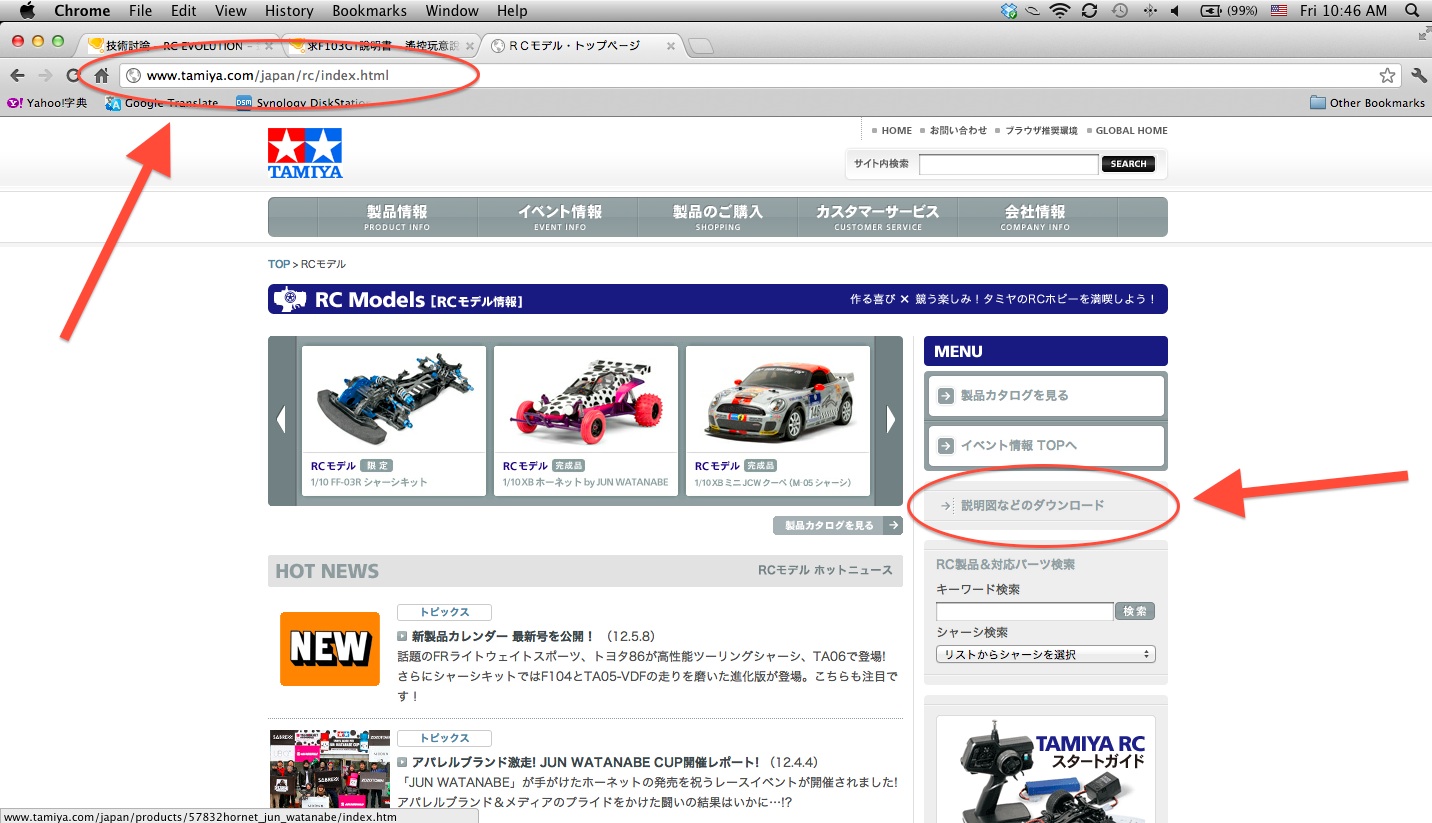Open the Bookmarks menu

(x=371, y=11)
